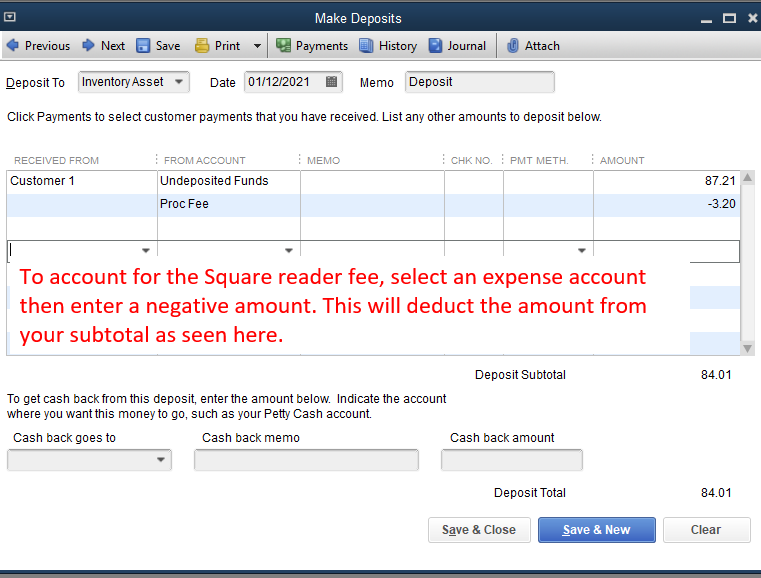Open the Payments window from toolbar
Viewport: 761px width, 578px height.
click(x=312, y=46)
